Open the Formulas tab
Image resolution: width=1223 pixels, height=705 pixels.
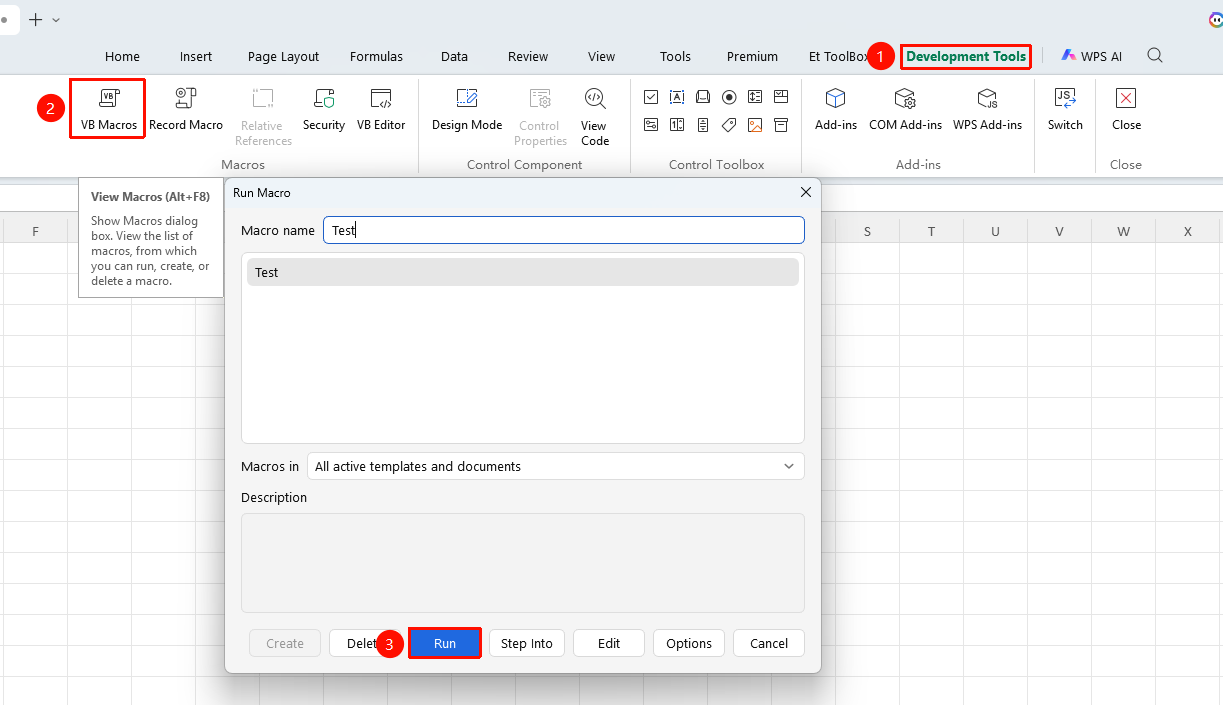pos(376,57)
